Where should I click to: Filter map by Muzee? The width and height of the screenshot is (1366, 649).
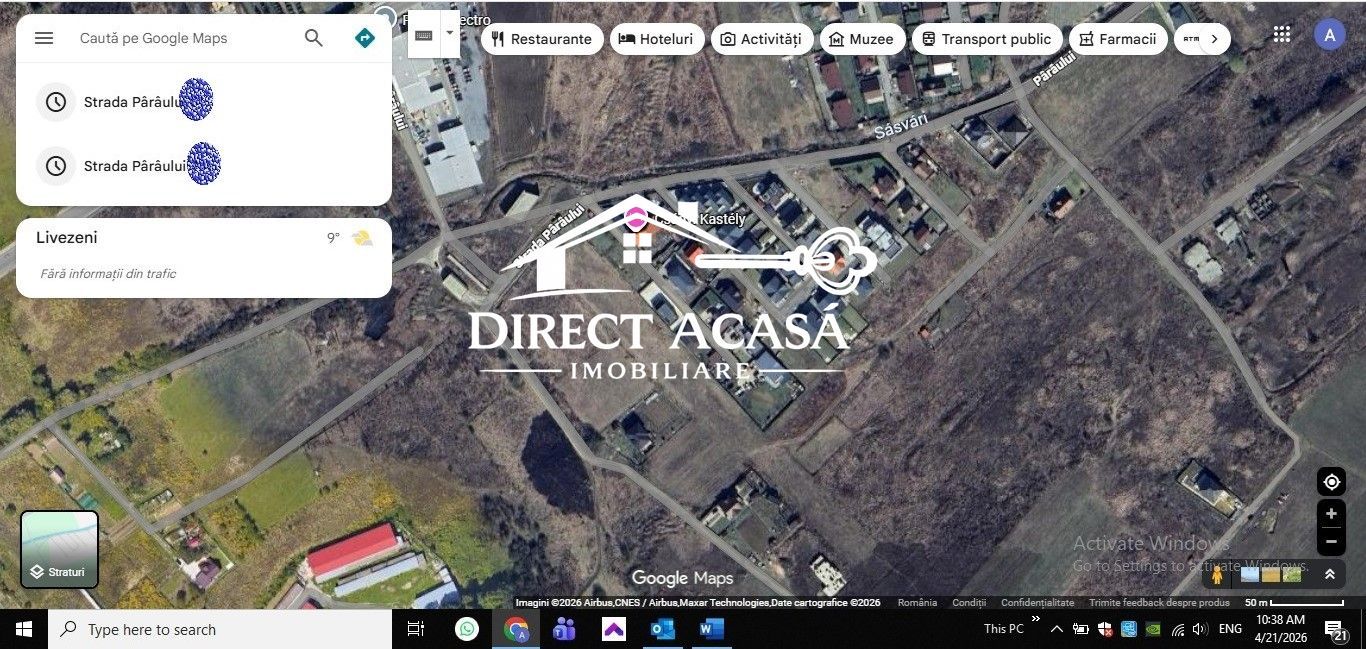tap(862, 39)
